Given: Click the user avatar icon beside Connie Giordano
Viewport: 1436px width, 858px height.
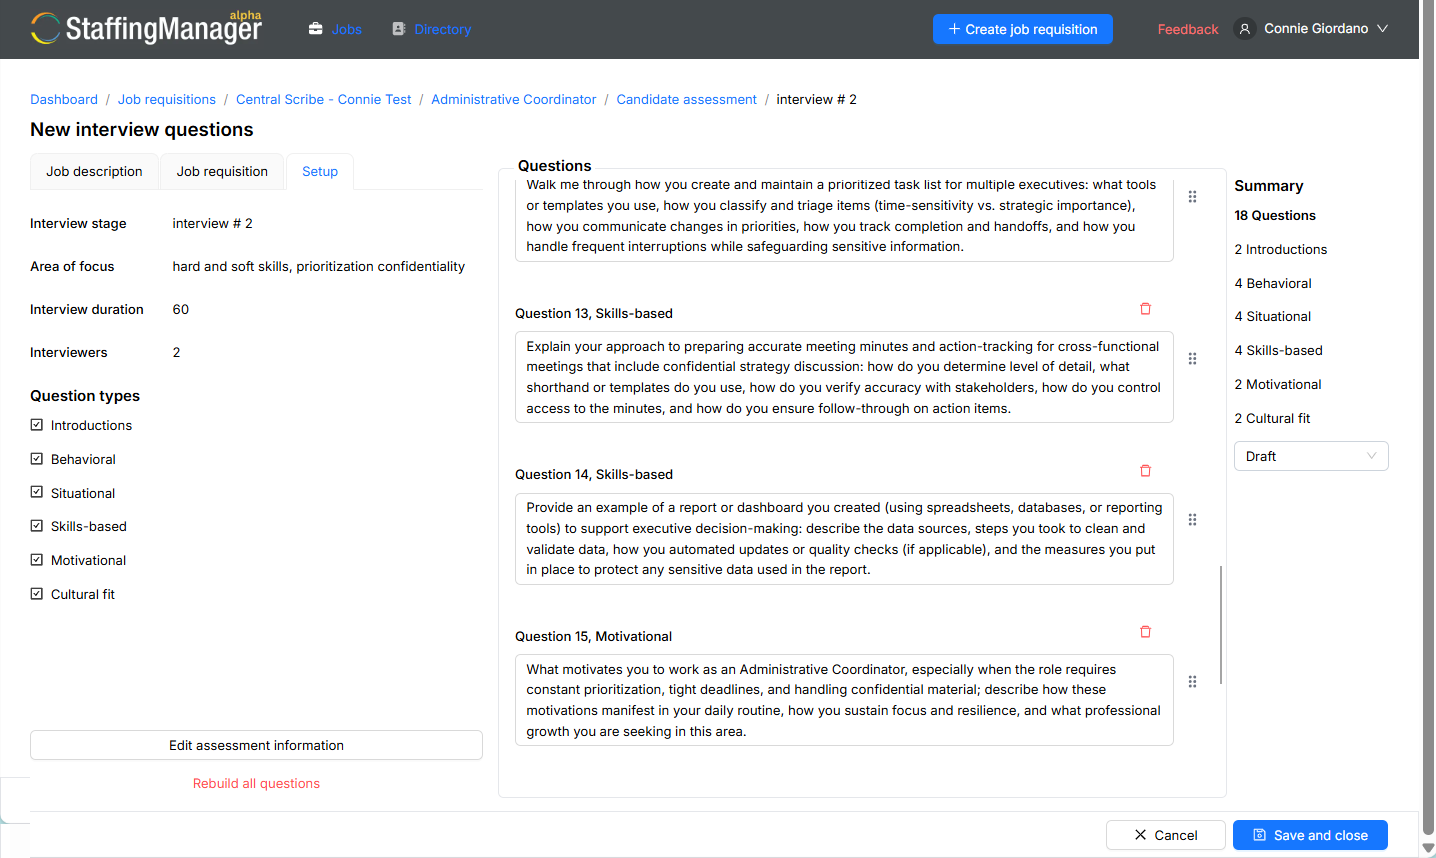Looking at the screenshot, I should 1245,29.
